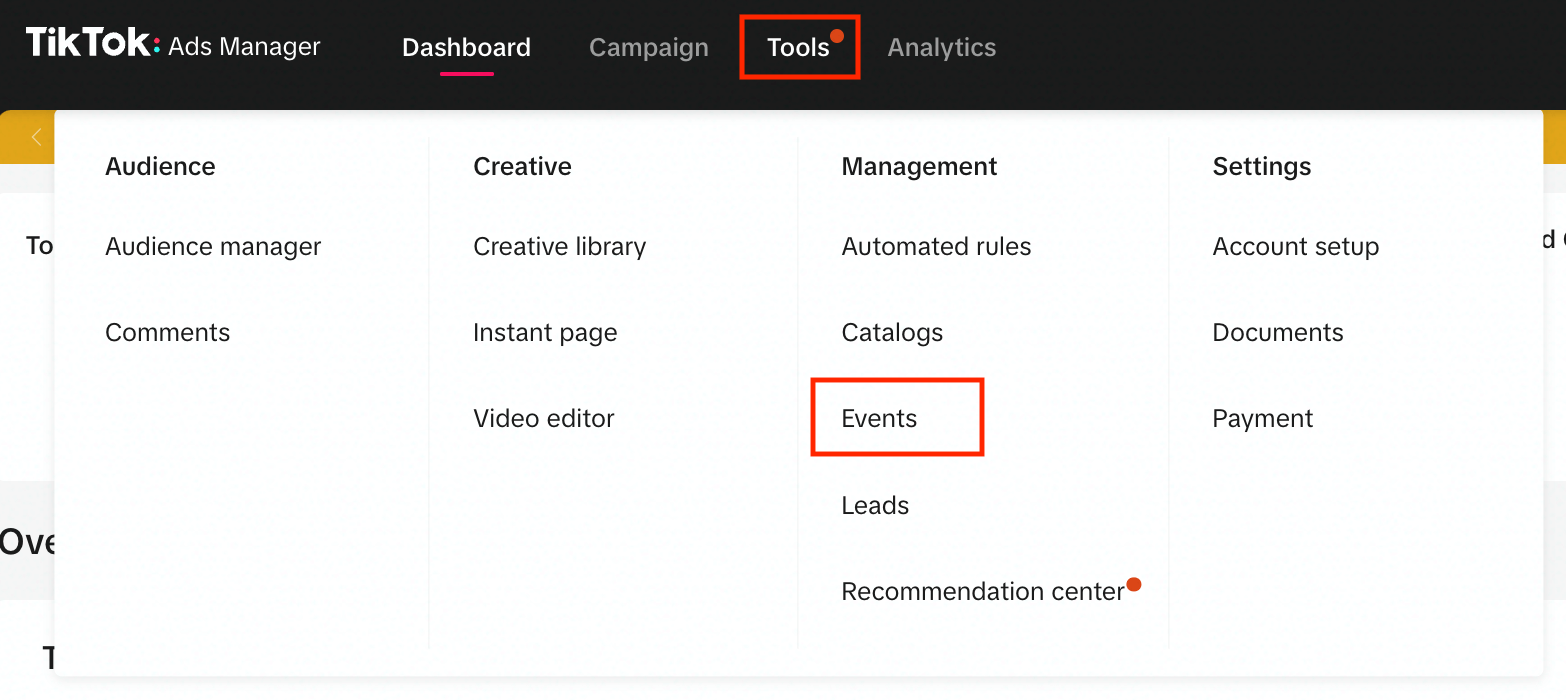This screenshot has height=700, width=1566.
Task: Select Comments under Audience
Action: pyautogui.click(x=167, y=332)
